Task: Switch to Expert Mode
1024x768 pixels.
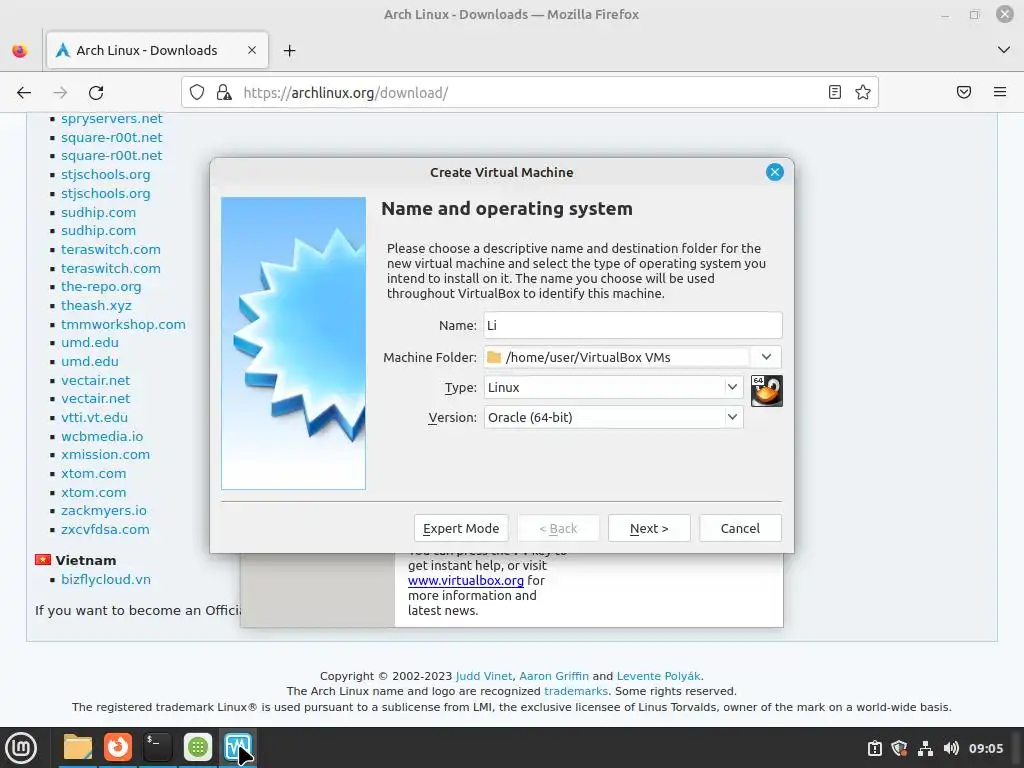Action: [x=461, y=528]
